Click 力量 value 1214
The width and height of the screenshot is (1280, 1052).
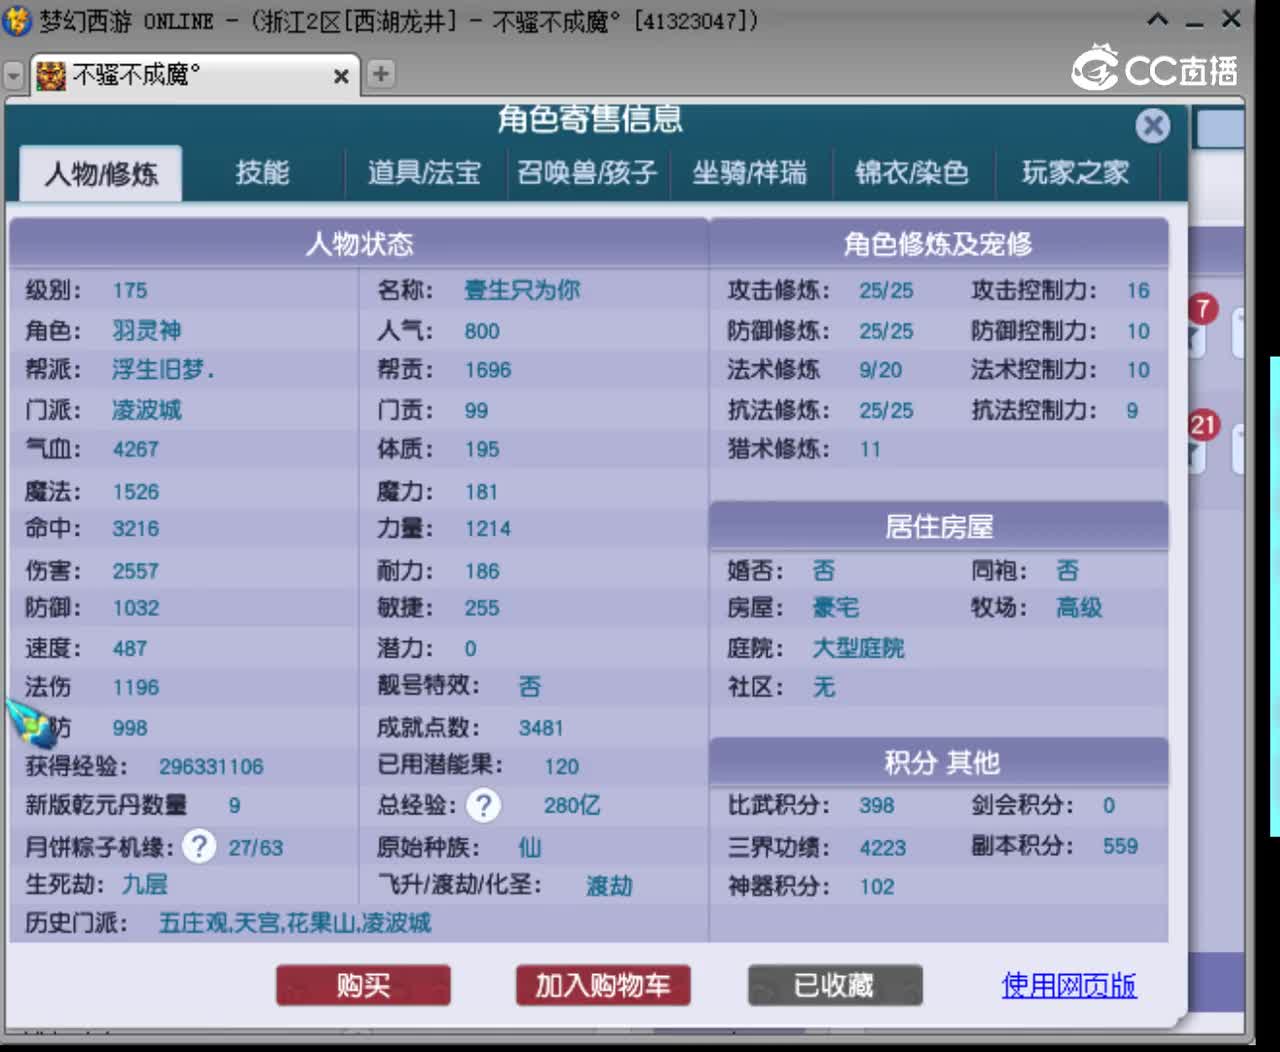point(487,529)
